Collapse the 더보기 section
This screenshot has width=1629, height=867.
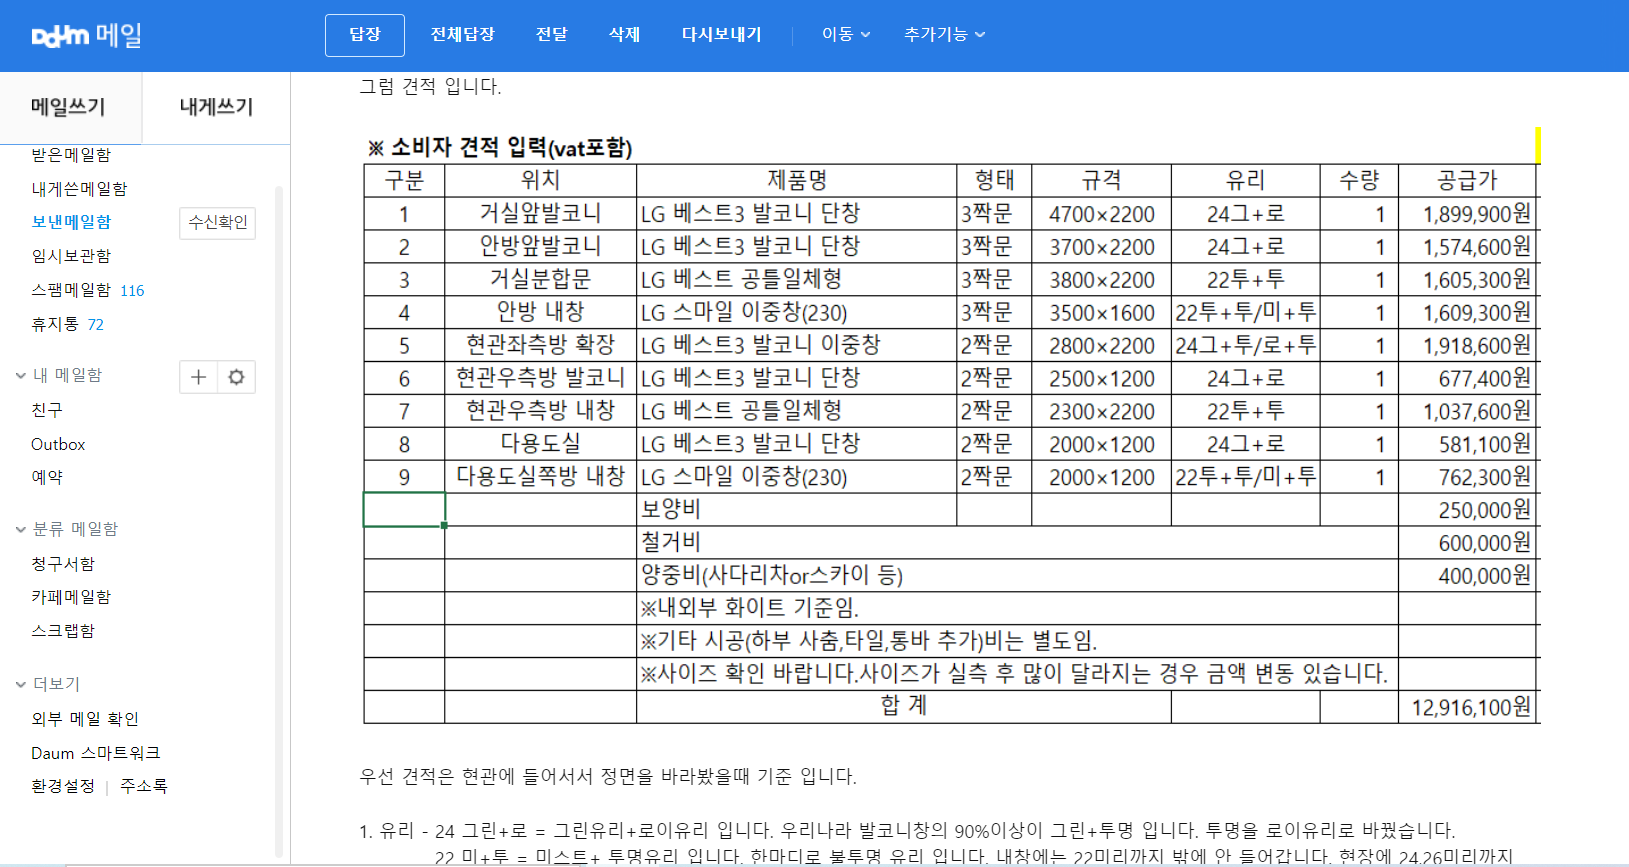20,685
